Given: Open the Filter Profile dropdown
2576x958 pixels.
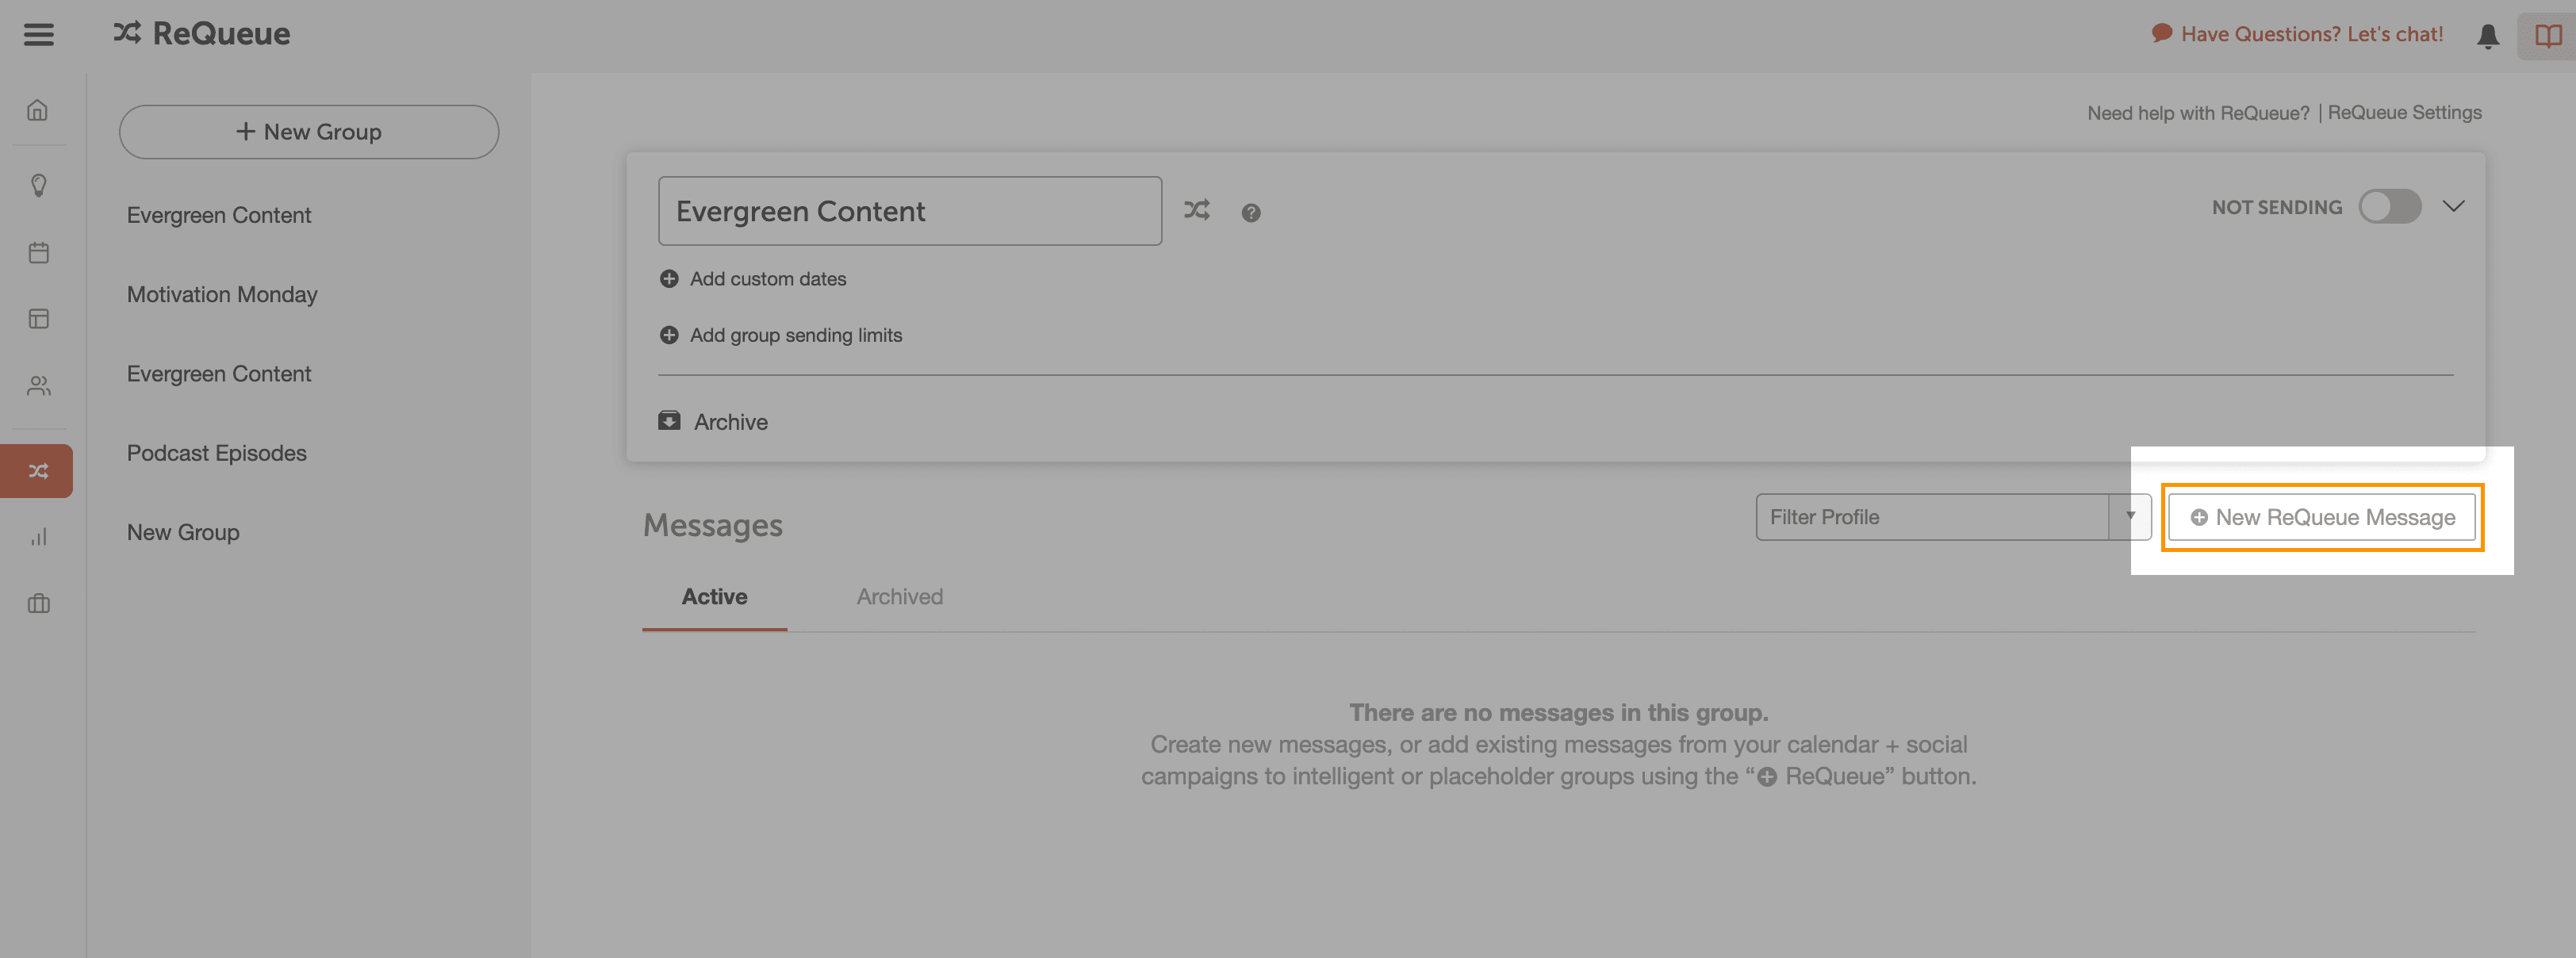Looking at the screenshot, I should [1951, 517].
